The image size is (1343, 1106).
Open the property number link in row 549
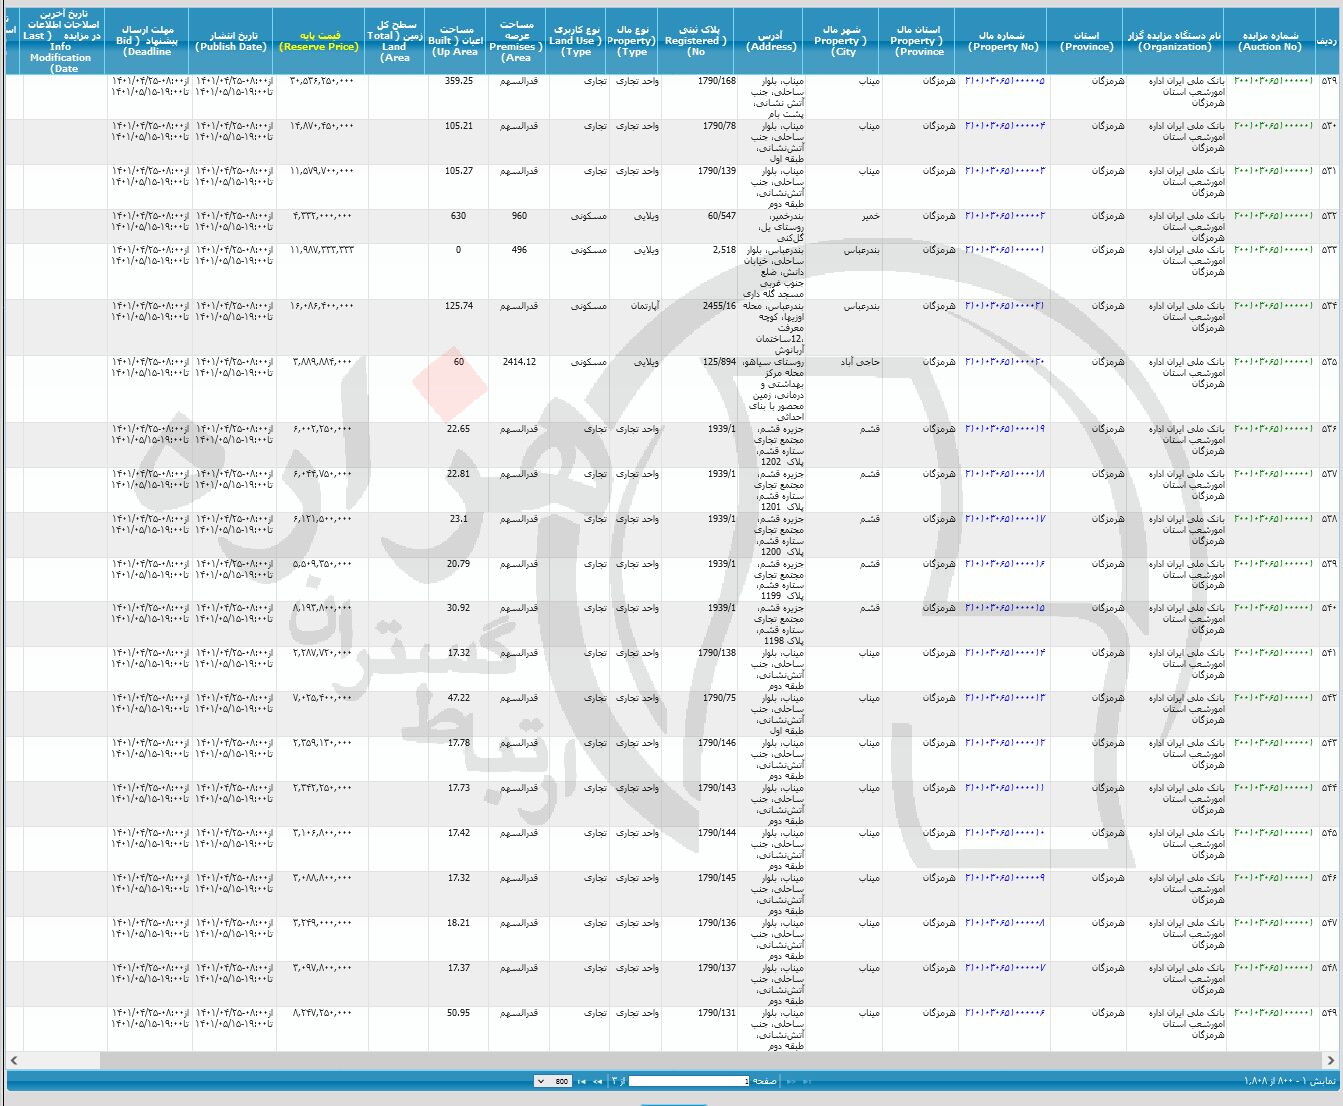point(1005,1013)
